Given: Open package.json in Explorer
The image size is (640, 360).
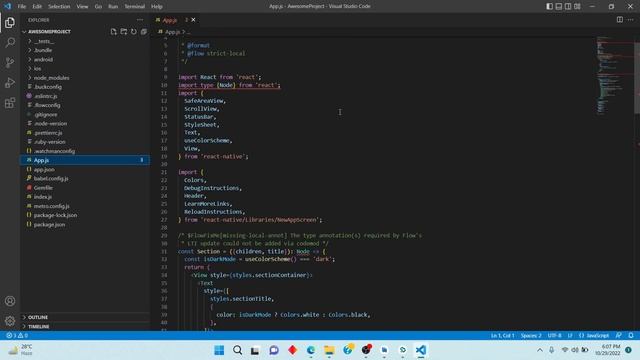Looking at the screenshot, I should tap(49, 224).
